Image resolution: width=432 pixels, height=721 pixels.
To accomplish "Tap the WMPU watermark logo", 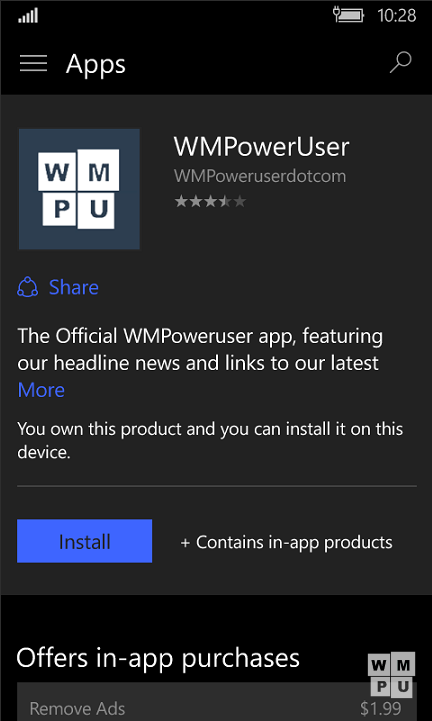I will click(392, 675).
